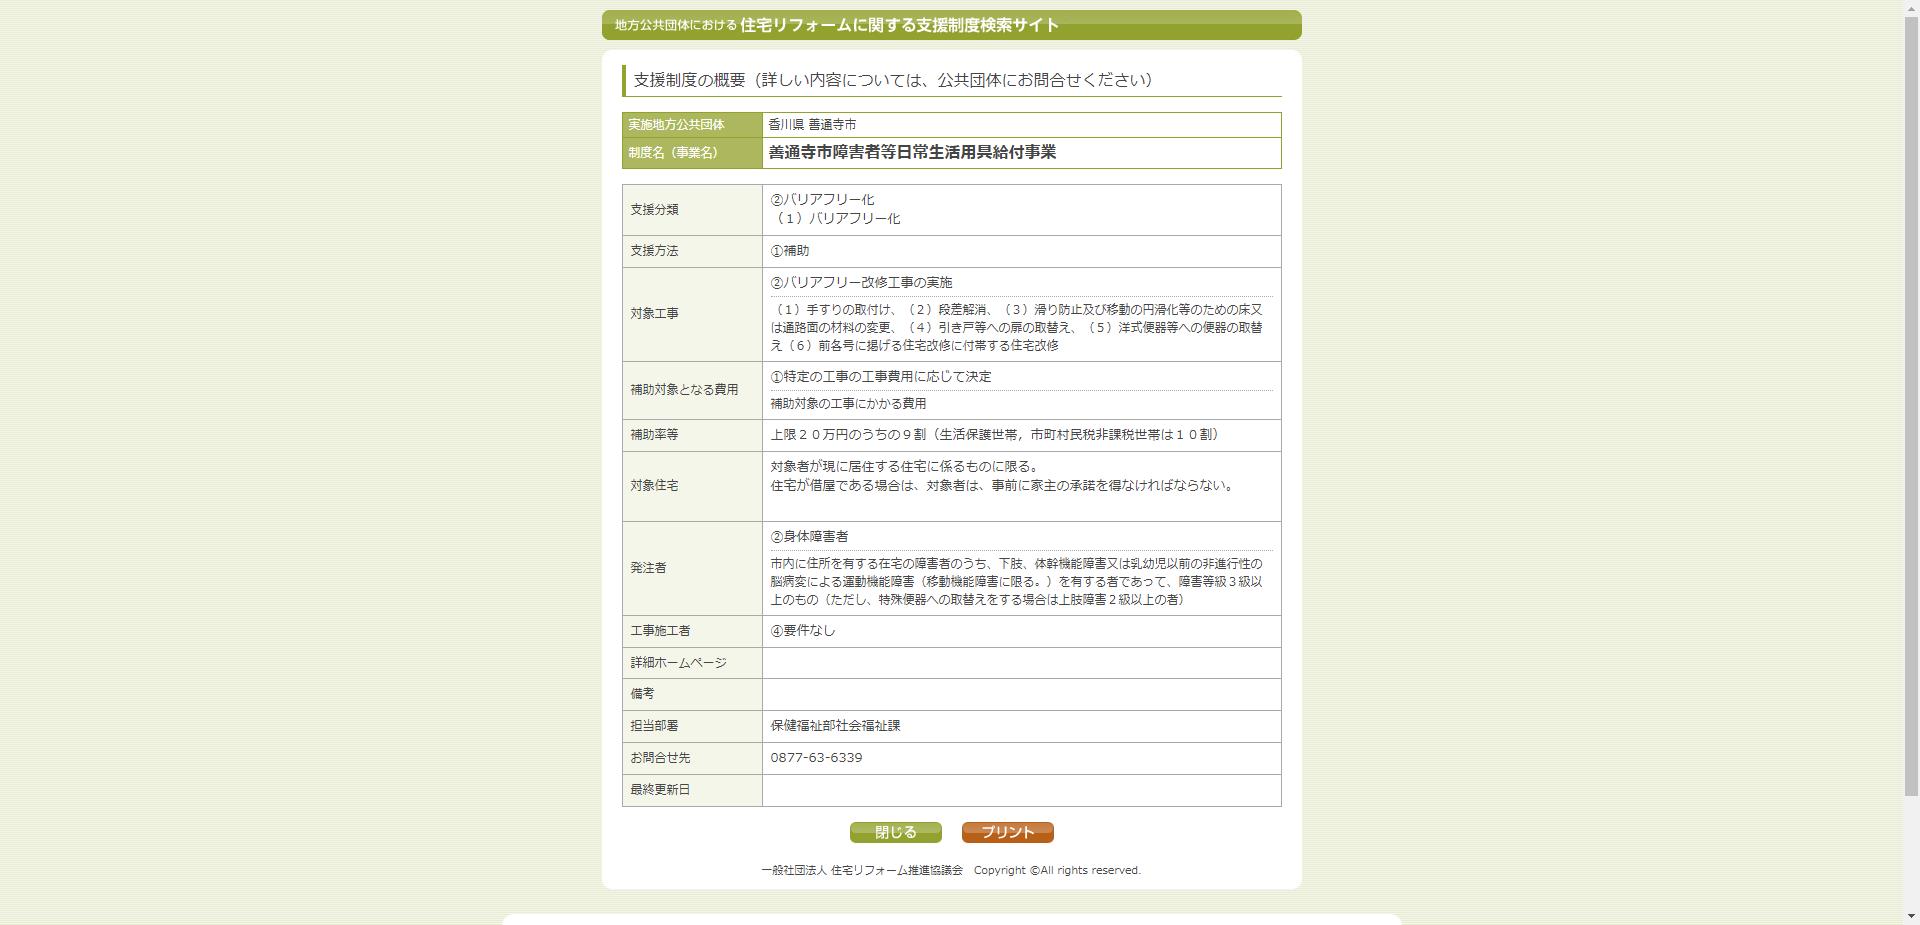This screenshot has width=1920, height=925.
Task: Click the 閉じる button
Action: coord(895,831)
